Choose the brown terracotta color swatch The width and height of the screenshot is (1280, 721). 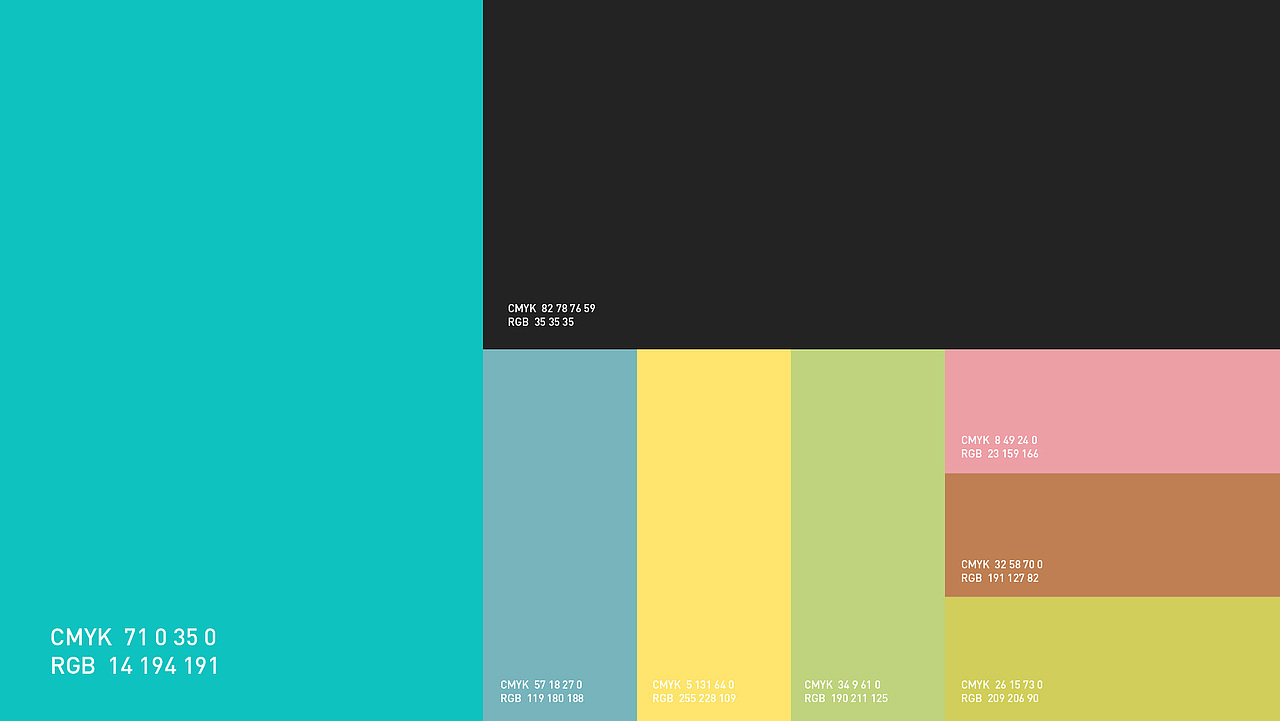[1112, 535]
